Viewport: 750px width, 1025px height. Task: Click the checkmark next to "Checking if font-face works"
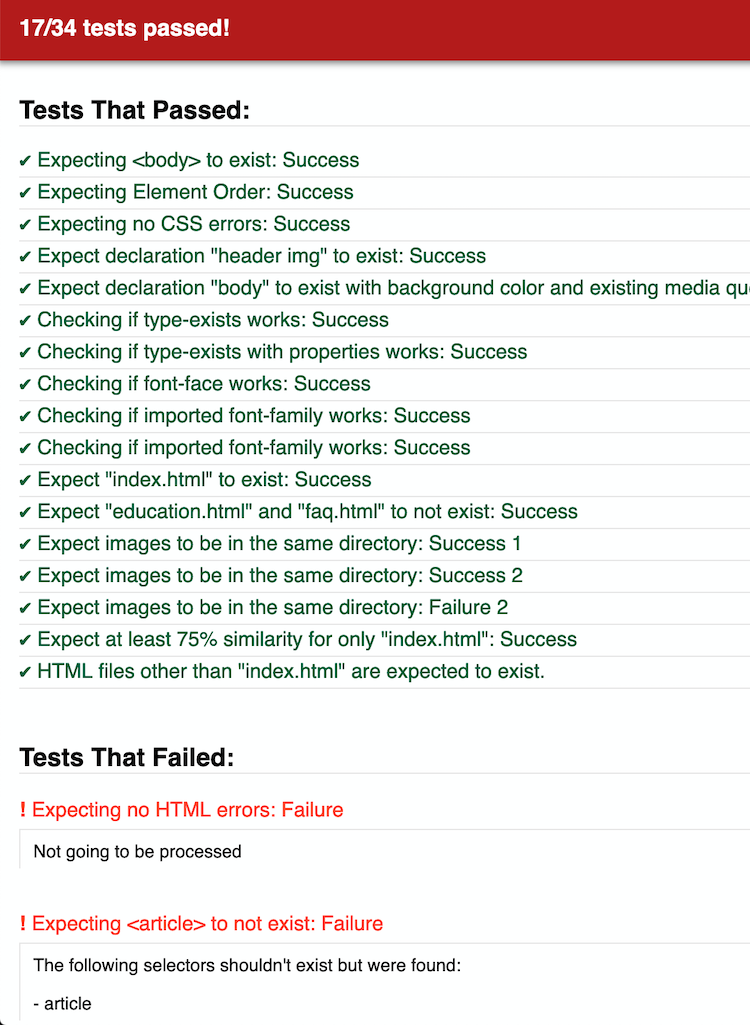tap(25, 385)
